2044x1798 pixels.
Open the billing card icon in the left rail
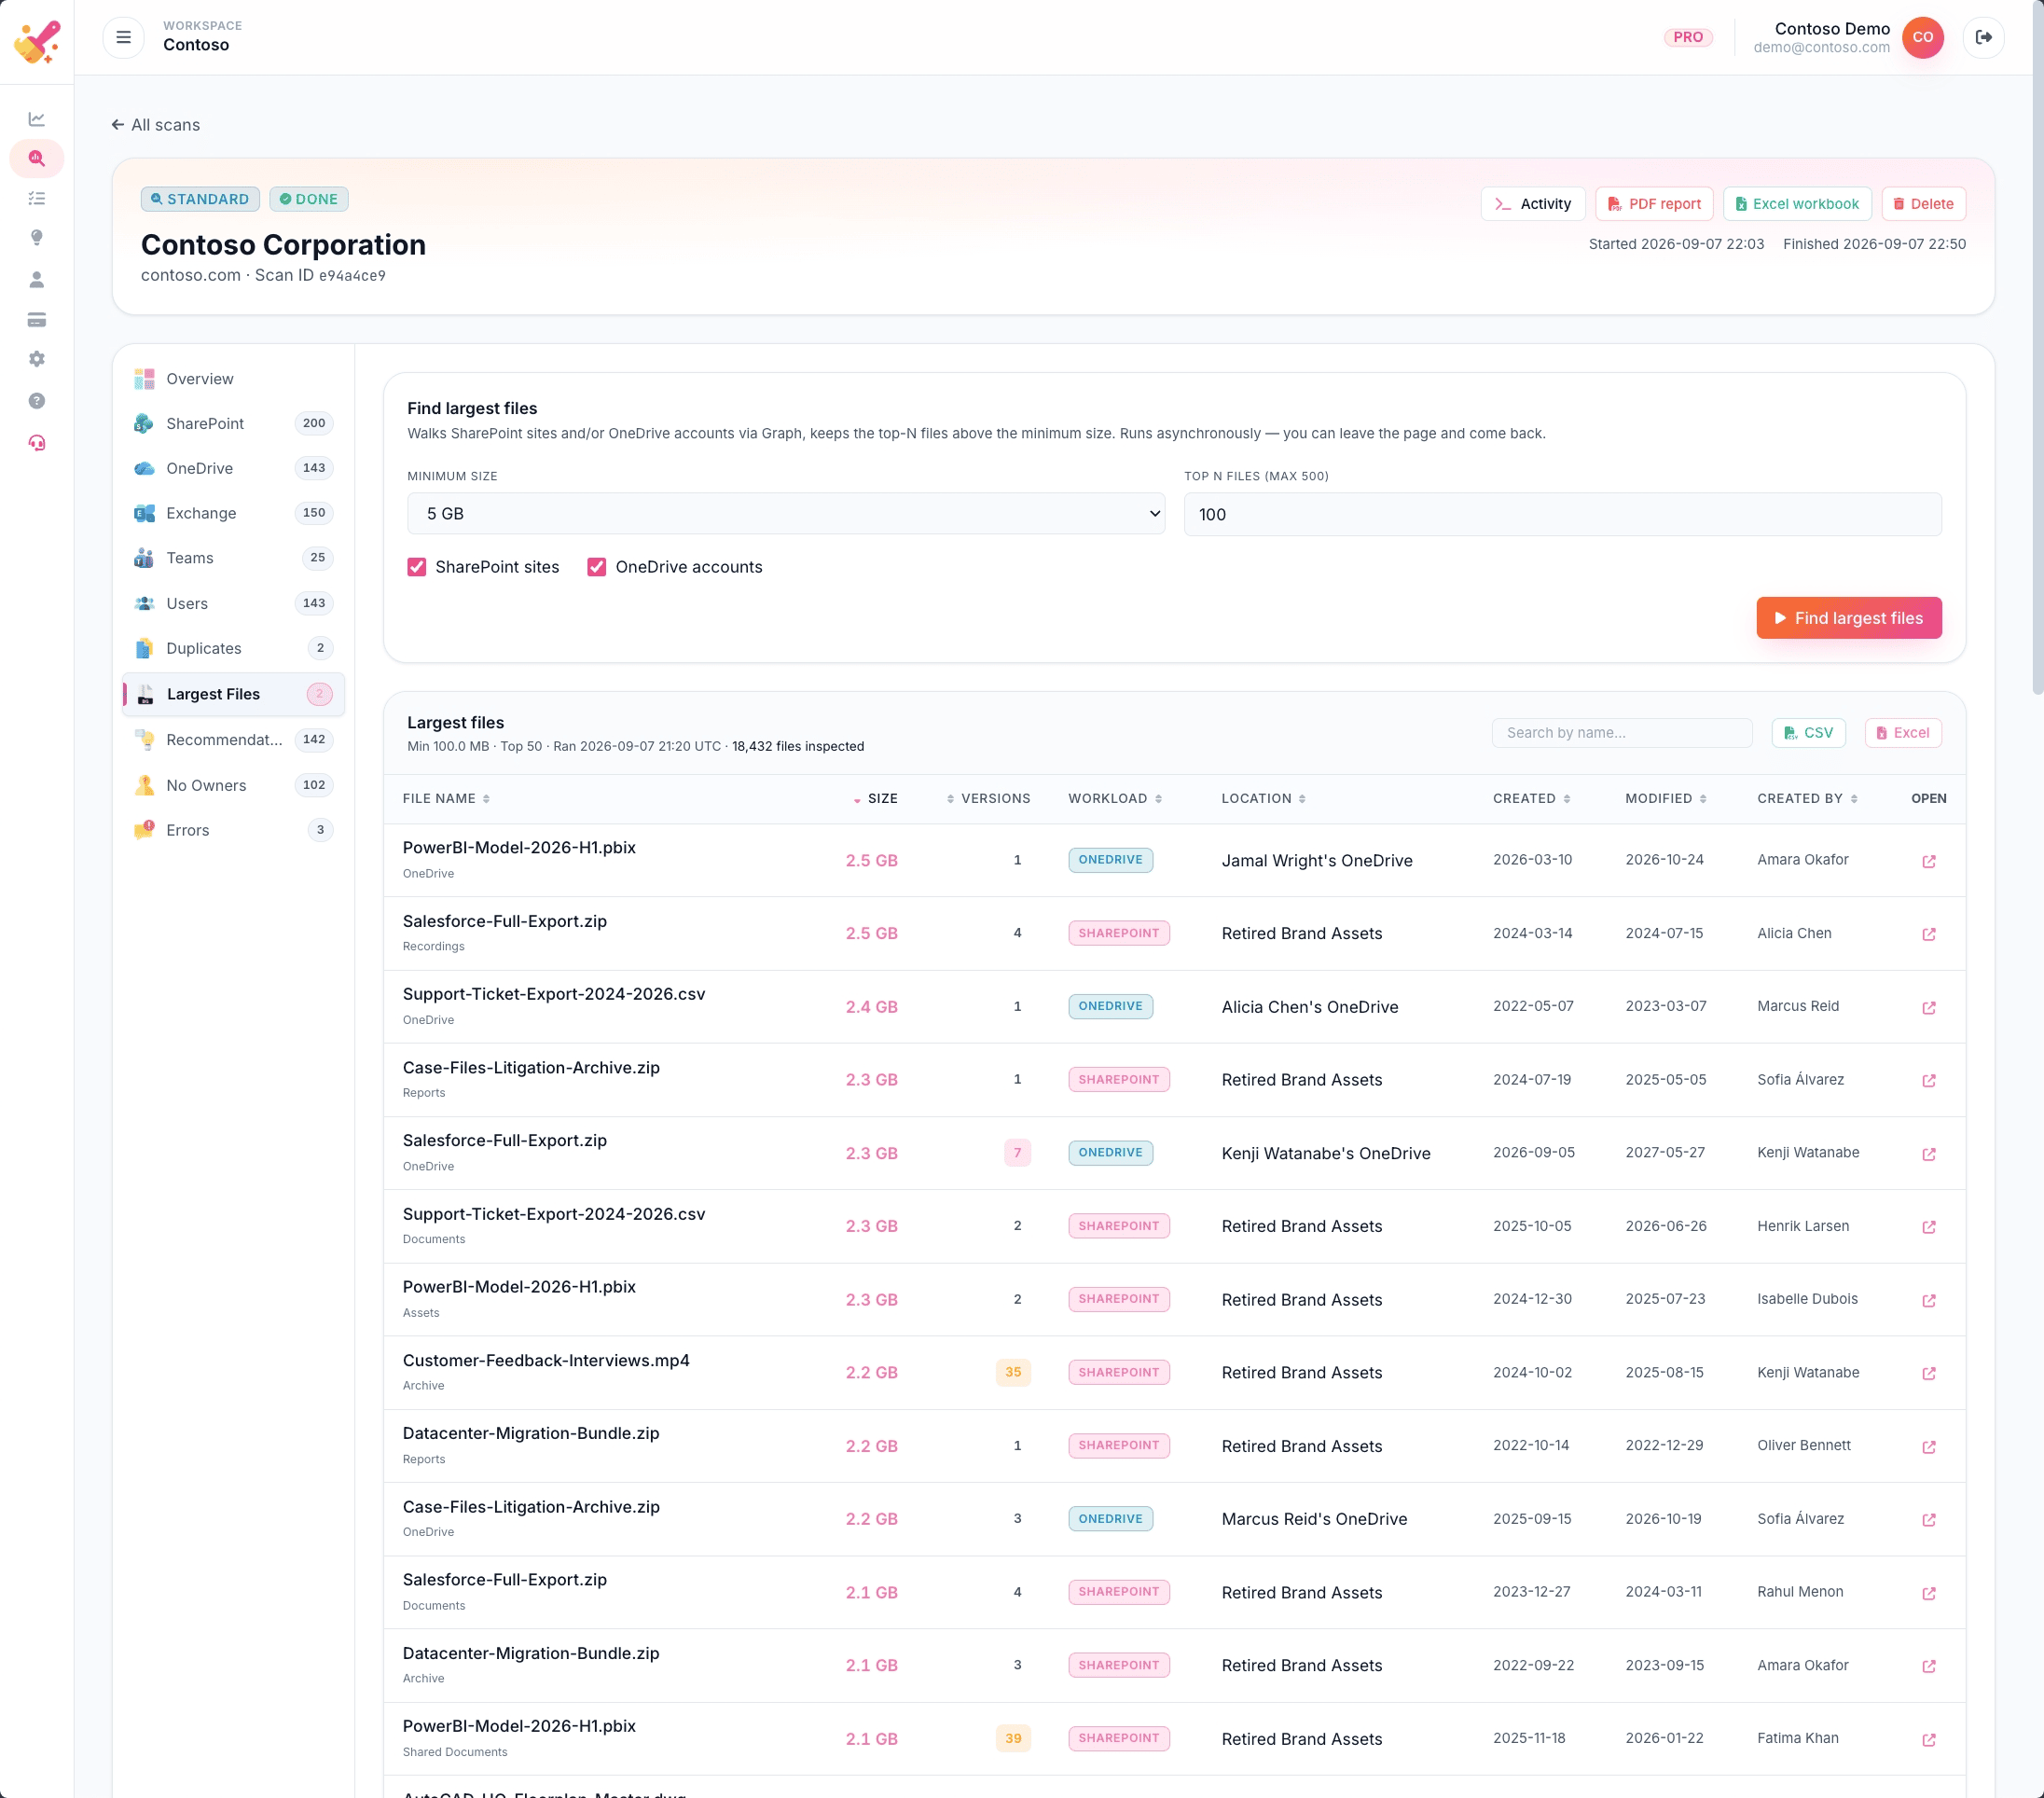tap(37, 320)
